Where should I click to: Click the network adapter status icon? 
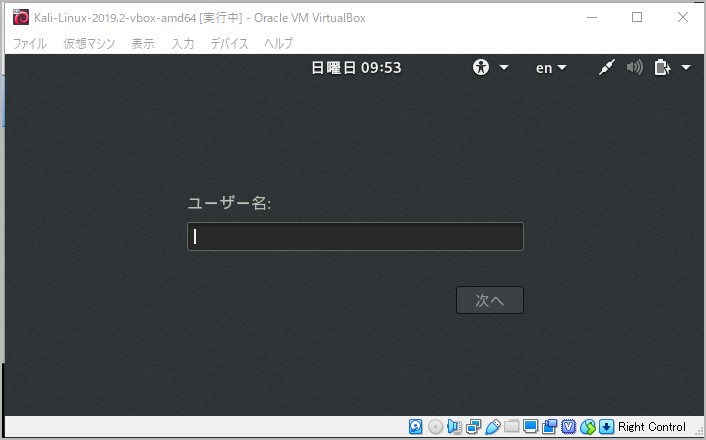point(473,426)
